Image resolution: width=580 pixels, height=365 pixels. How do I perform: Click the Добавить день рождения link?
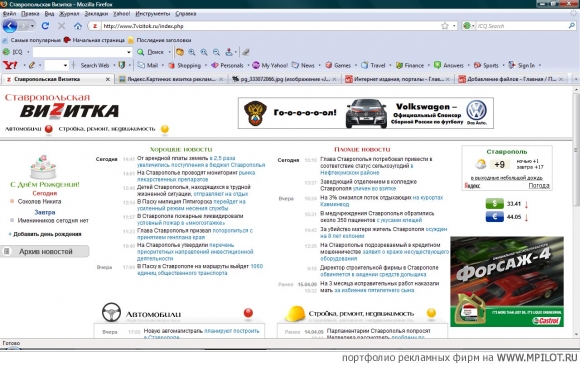click(47, 234)
